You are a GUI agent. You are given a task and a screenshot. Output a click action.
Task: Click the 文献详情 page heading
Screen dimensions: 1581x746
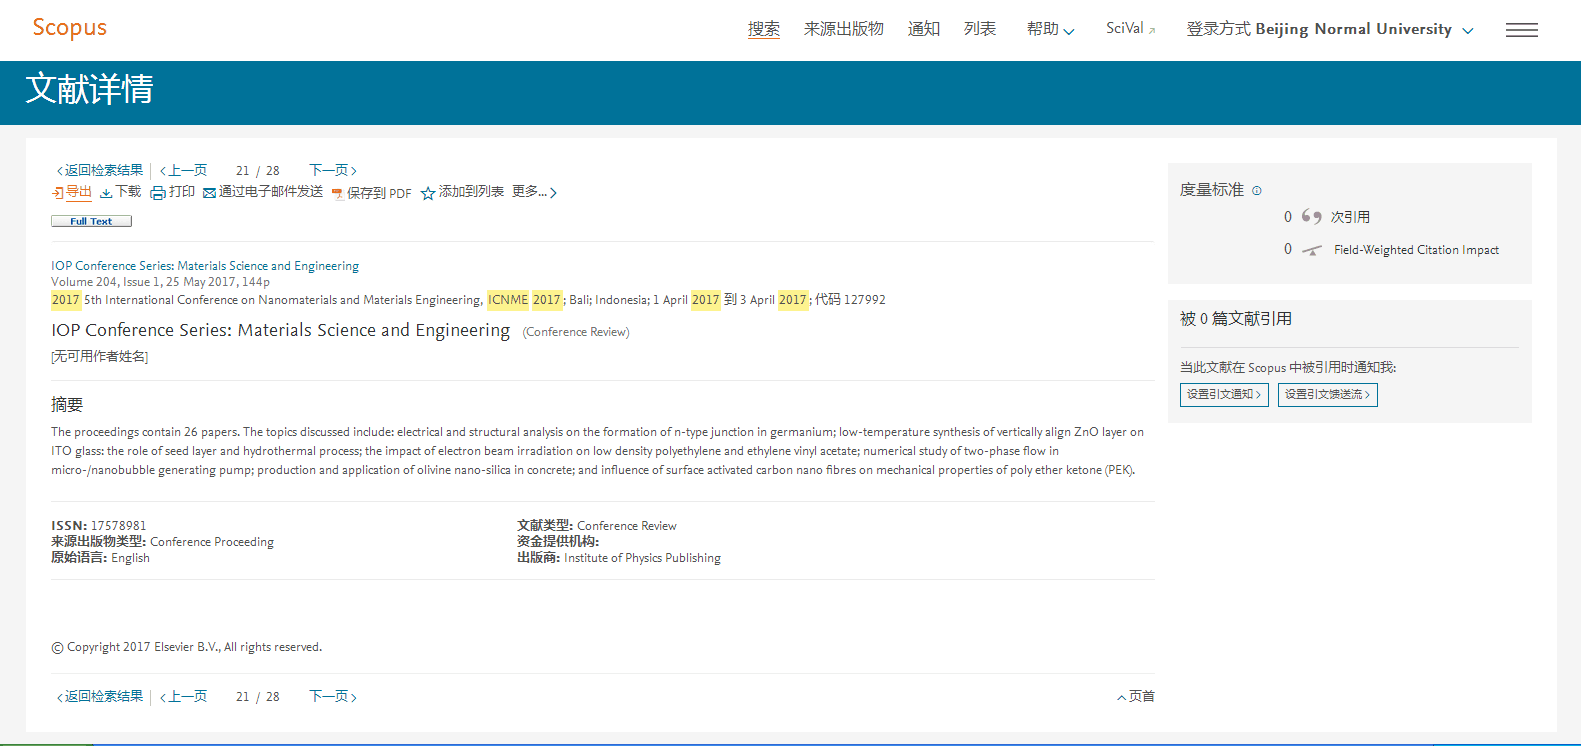click(89, 89)
